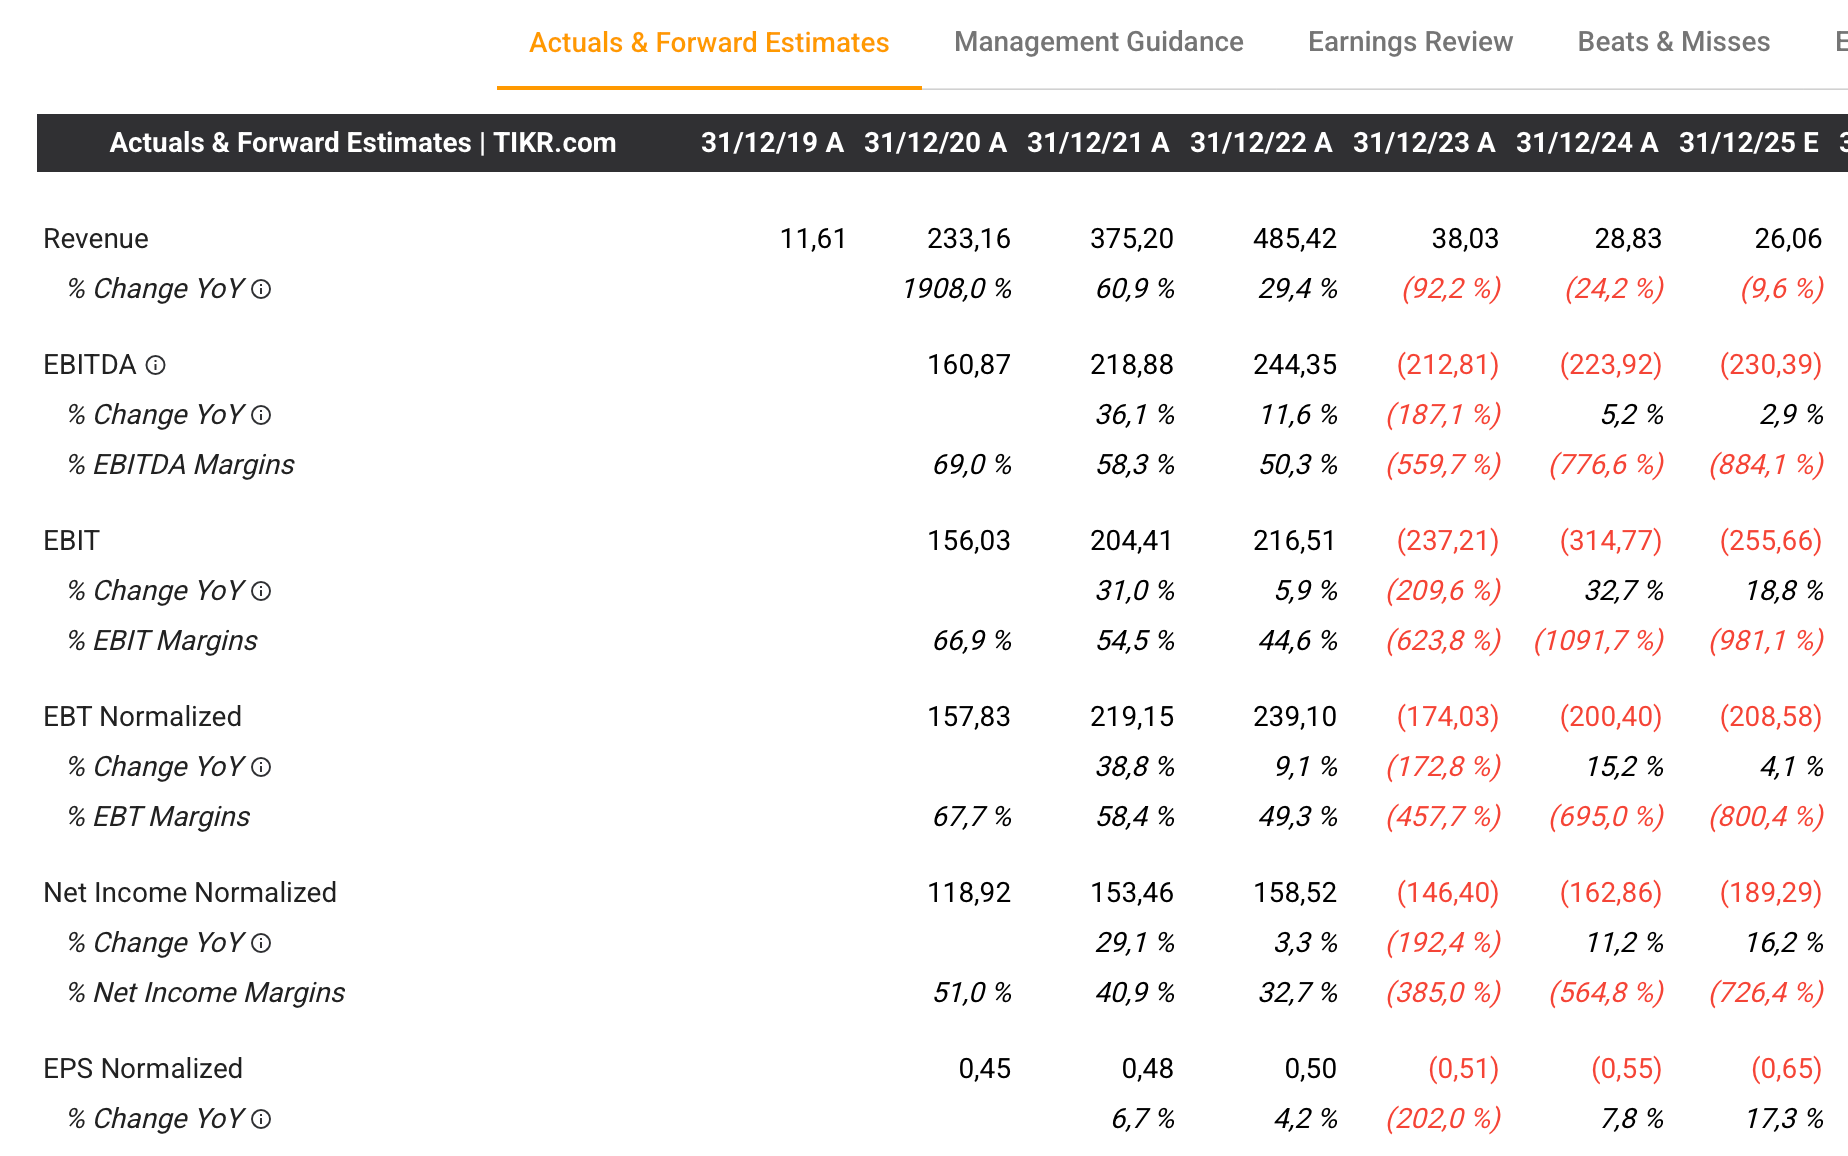1848x1156 pixels.
Task: Click the EPS change cell (202,0 %)
Action: pos(1444,1119)
